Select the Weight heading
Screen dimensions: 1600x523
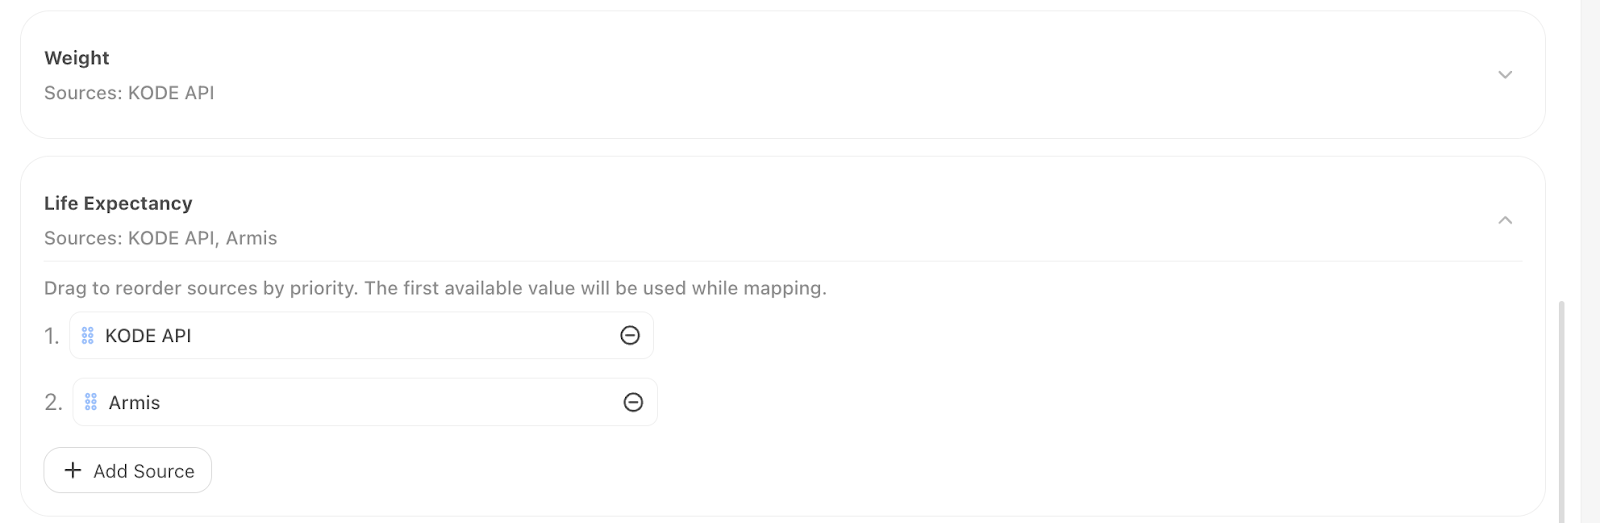pos(77,58)
